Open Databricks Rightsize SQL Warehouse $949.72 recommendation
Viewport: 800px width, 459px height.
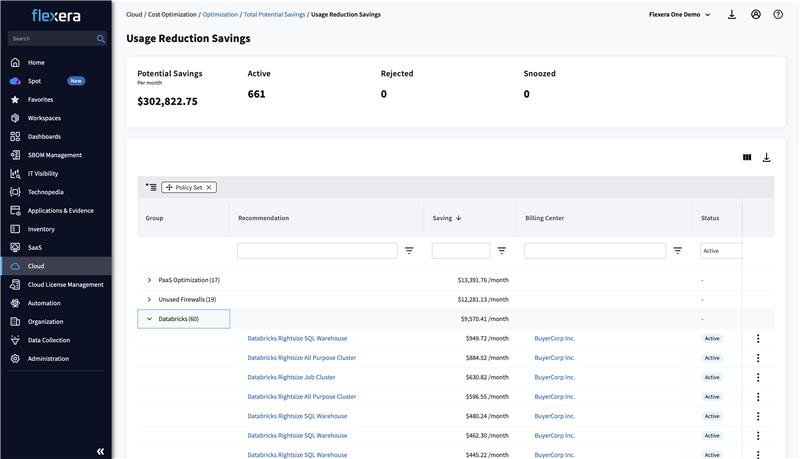(x=297, y=338)
